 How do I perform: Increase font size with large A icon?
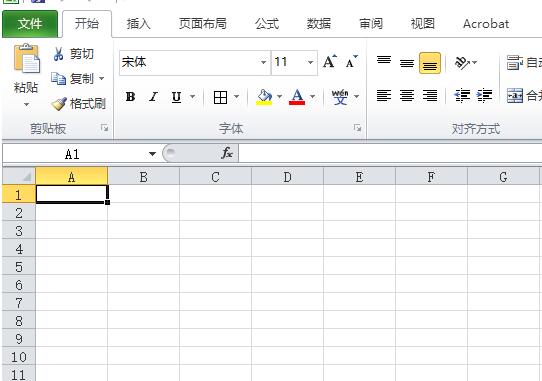(330, 62)
